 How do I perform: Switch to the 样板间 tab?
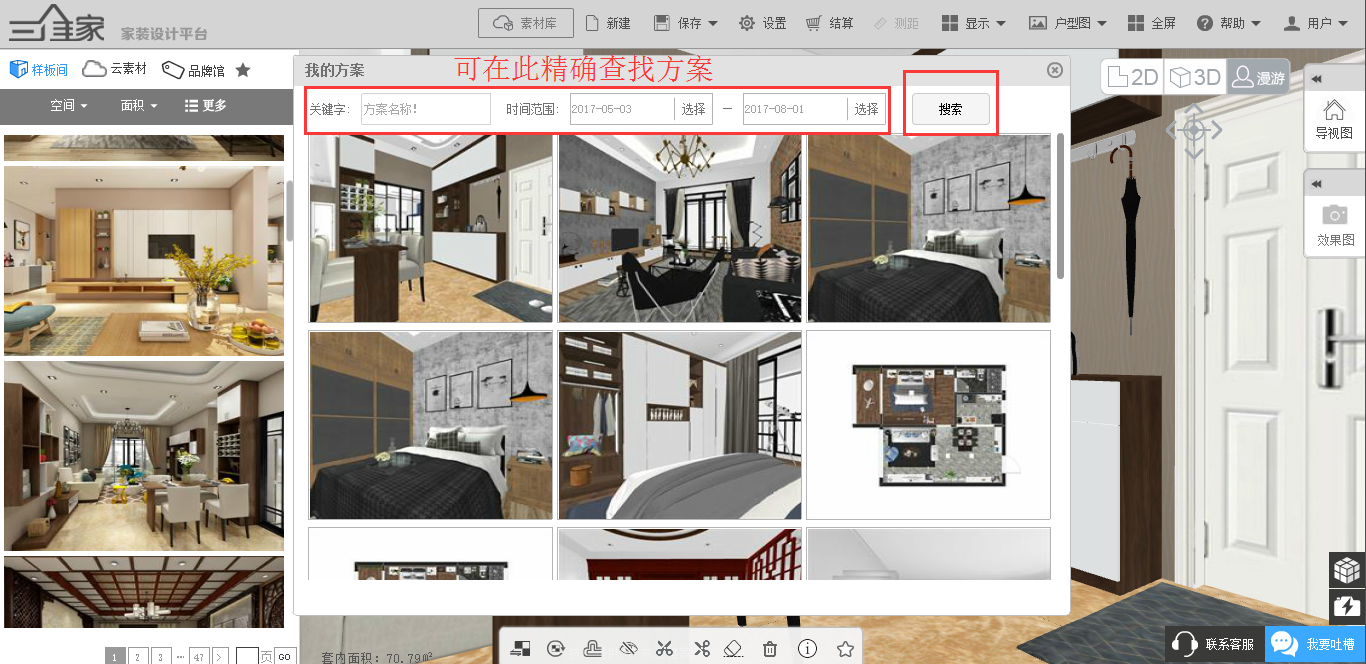(x=38, y=69)
